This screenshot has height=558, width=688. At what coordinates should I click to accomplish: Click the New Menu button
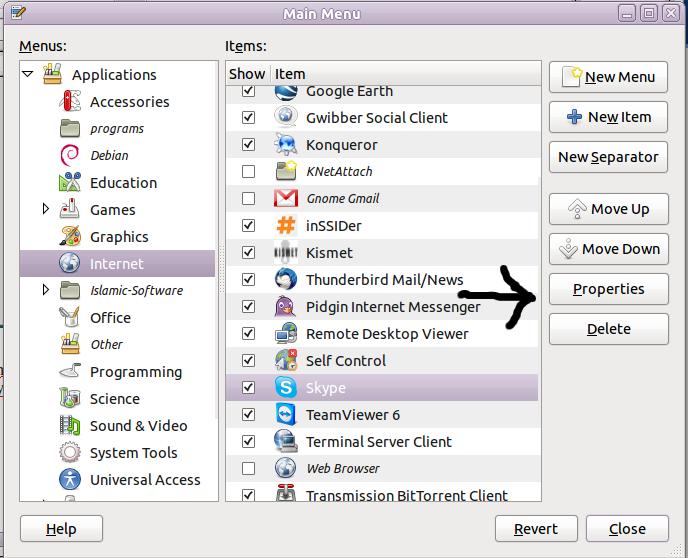(x=608, y=77)
